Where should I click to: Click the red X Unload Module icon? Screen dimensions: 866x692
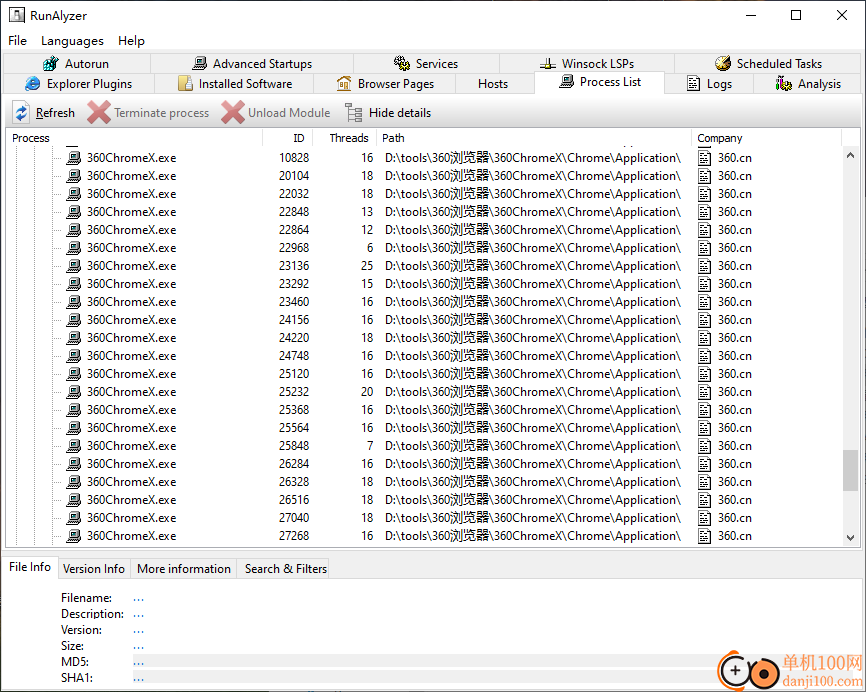click(233, 113)
